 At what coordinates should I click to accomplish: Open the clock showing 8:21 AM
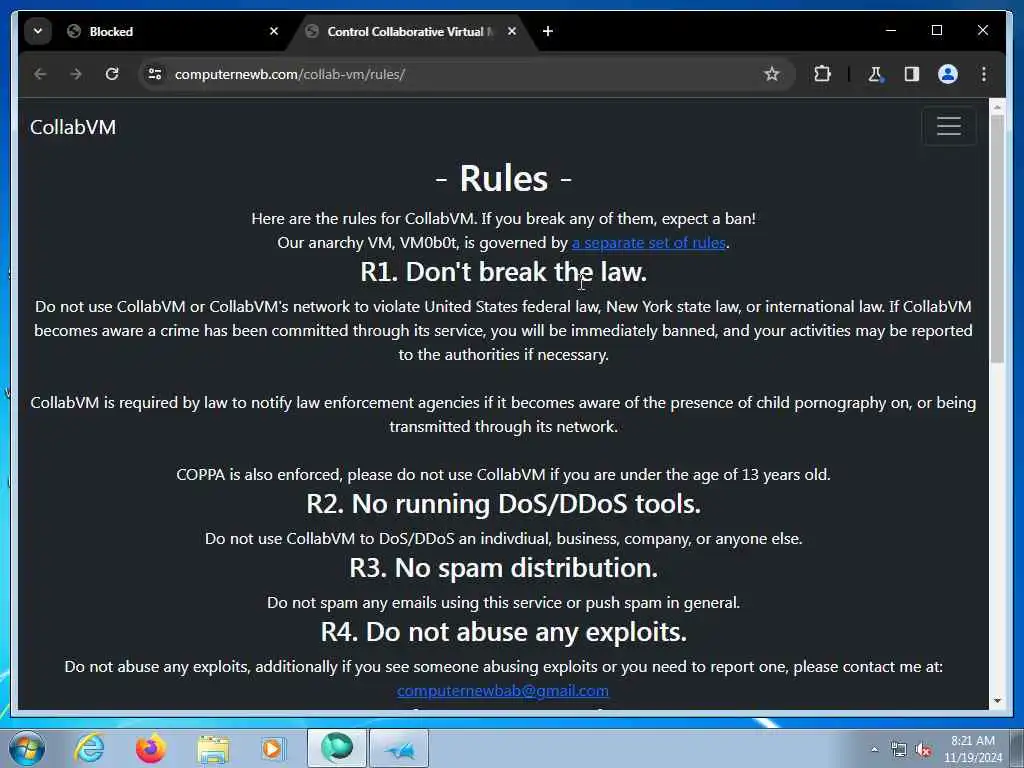(x=972, y=749)
